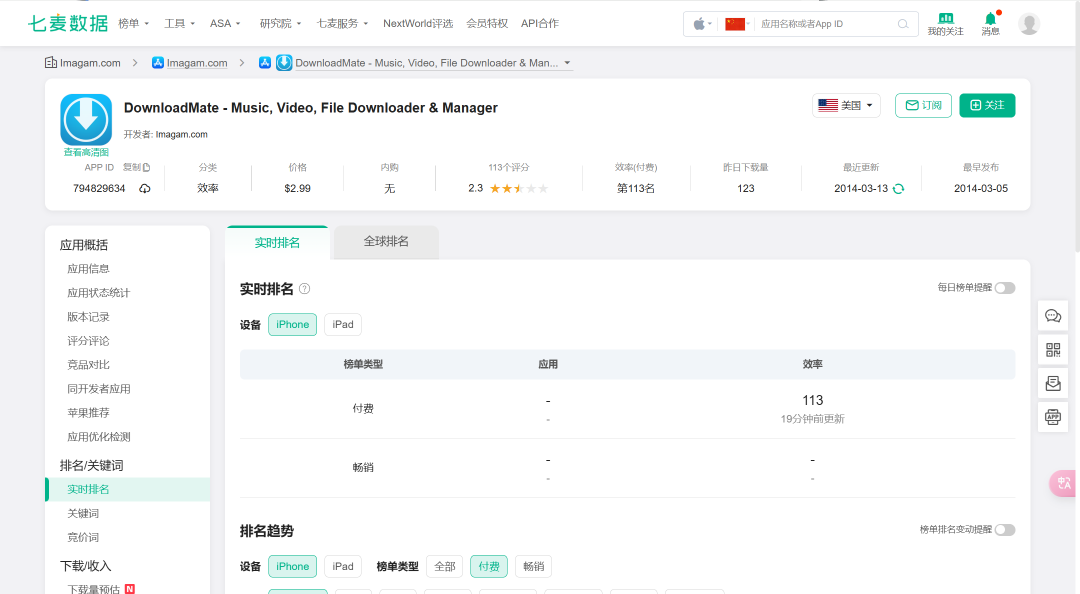1080x594 pixels.
Task: Open 关键词 sidebar item
Action: click(x=83, y=513)
